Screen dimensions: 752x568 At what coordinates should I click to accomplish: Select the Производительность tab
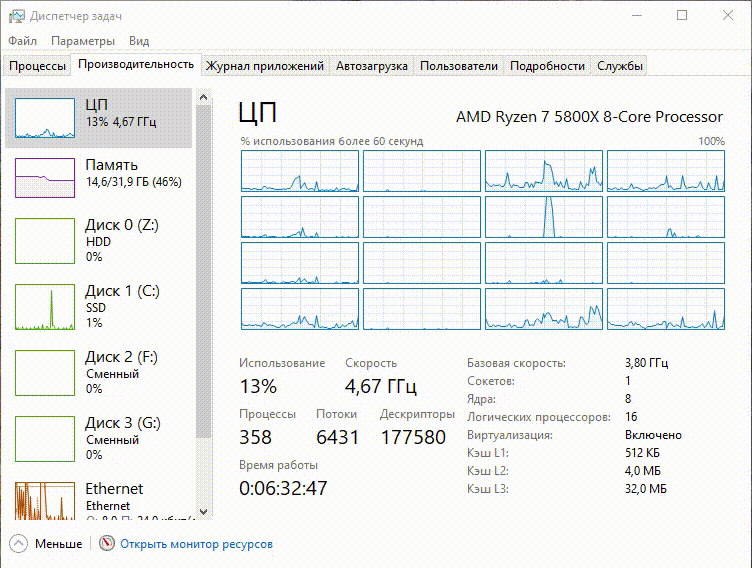click(136, 64)
